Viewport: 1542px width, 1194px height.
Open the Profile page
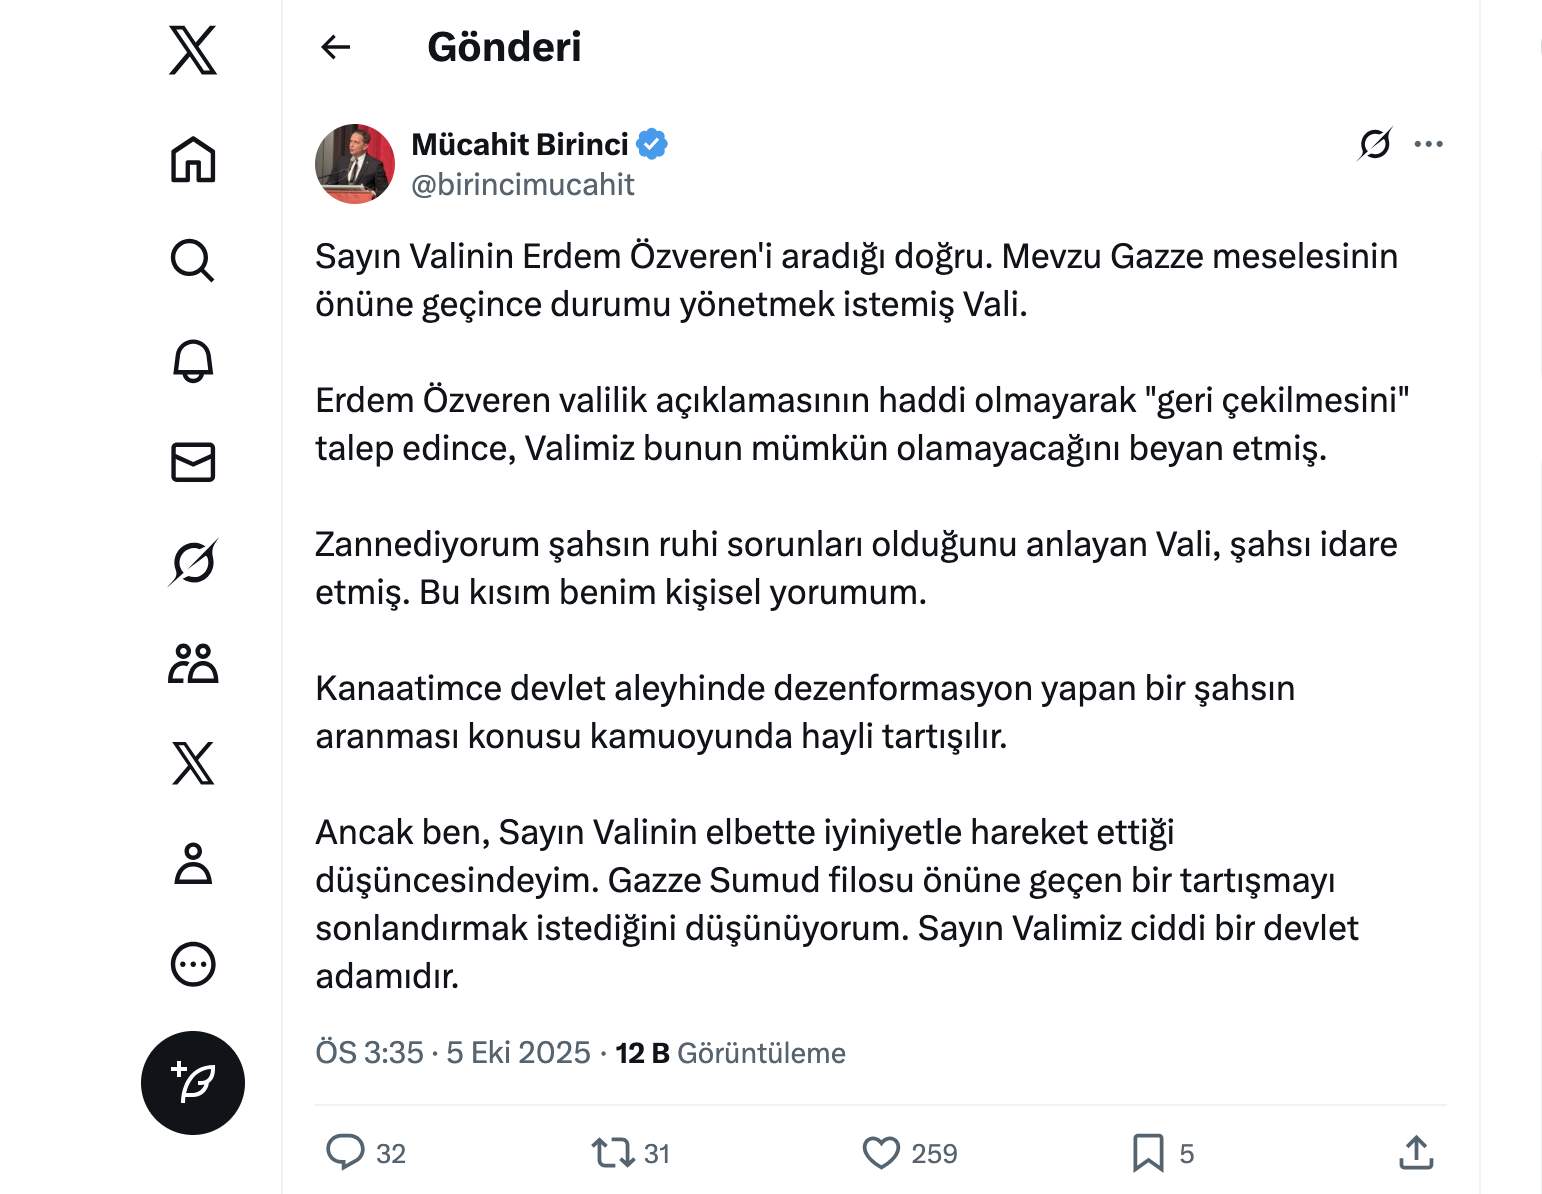pos(193,864)
